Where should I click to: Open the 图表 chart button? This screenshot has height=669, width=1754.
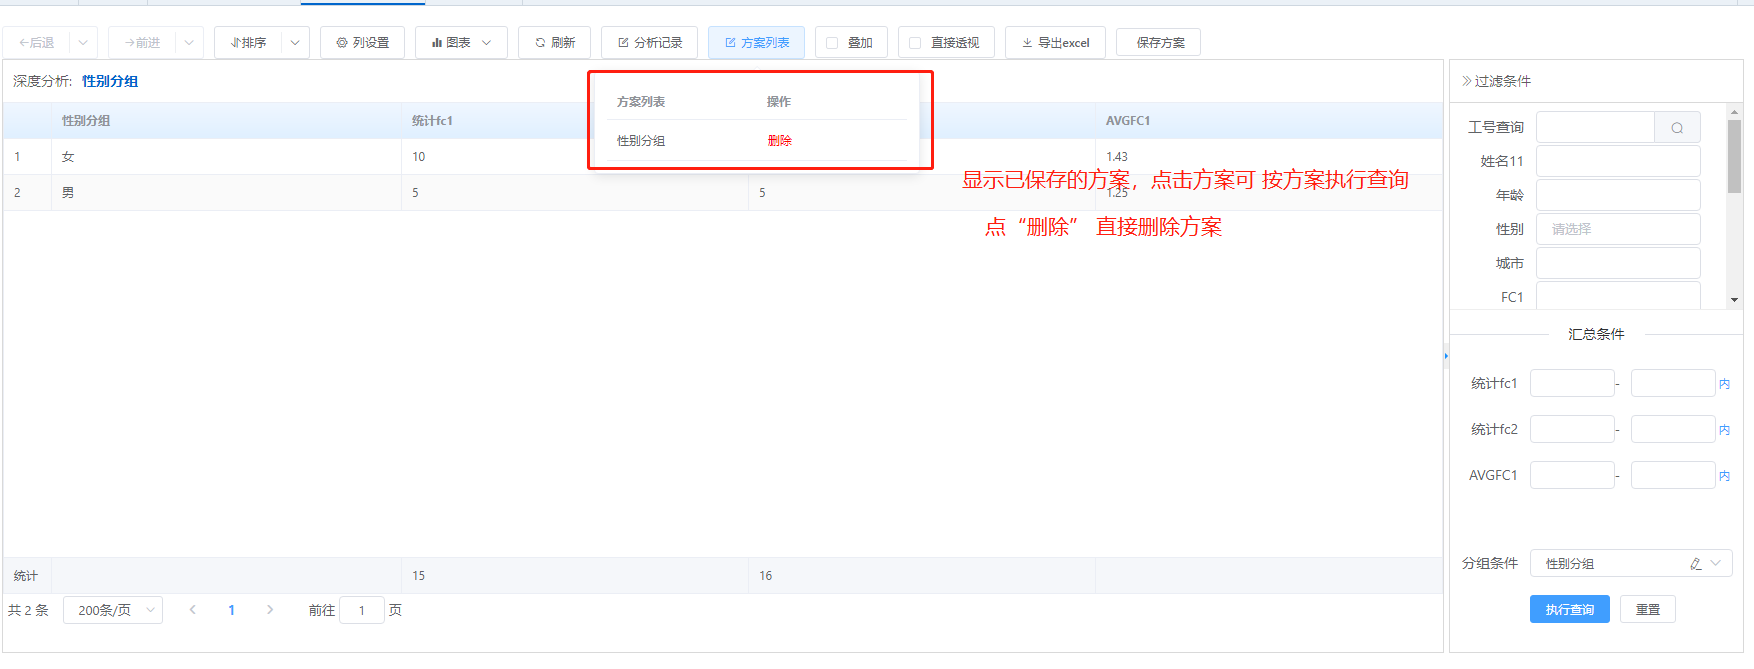click(460, 43)
